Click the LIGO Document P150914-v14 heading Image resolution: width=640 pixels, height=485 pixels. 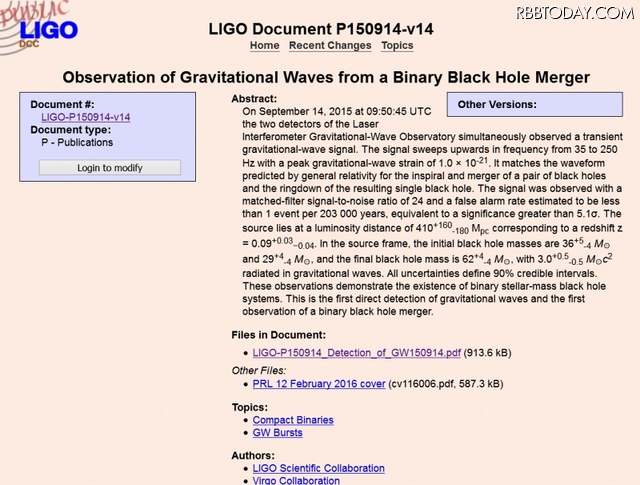pyautogui.click(x=321, y=29)
